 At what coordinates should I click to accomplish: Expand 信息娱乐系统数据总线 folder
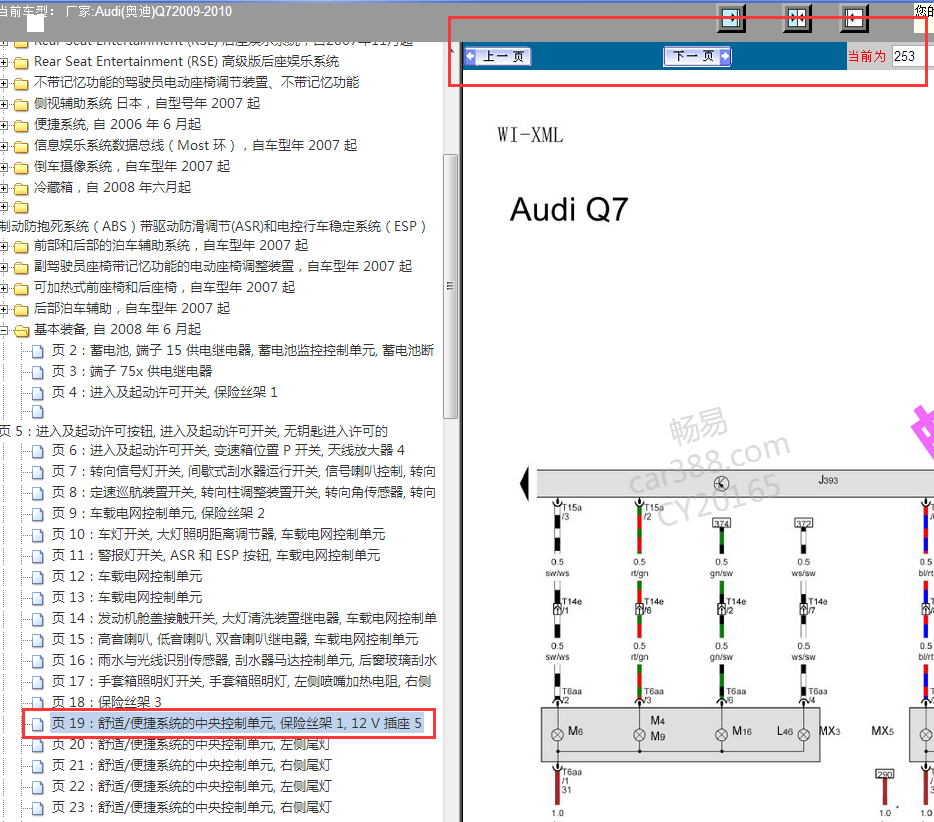click(4, 146)
